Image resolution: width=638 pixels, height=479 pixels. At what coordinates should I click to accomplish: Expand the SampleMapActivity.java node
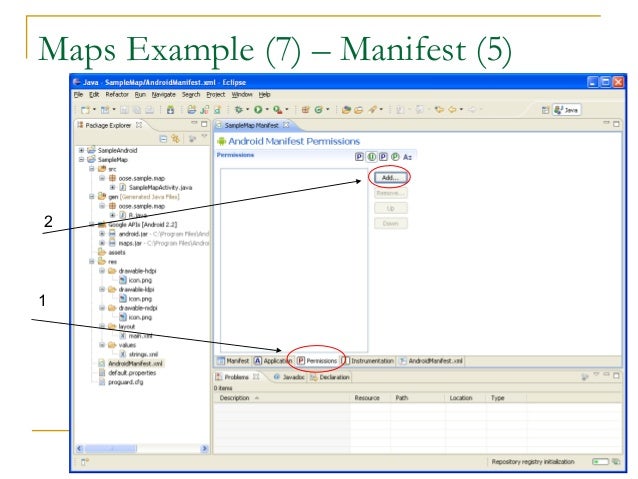pyautogui.click(x=112, y=187)
